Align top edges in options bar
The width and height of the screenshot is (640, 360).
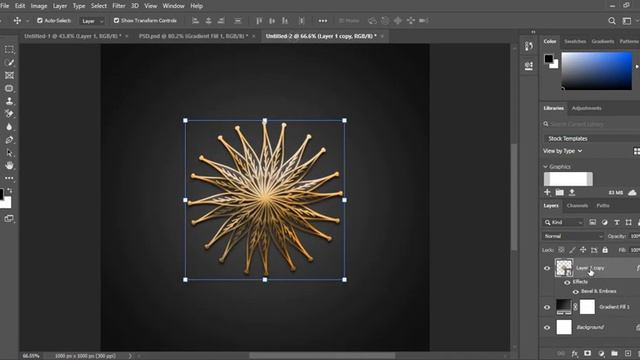259,20
